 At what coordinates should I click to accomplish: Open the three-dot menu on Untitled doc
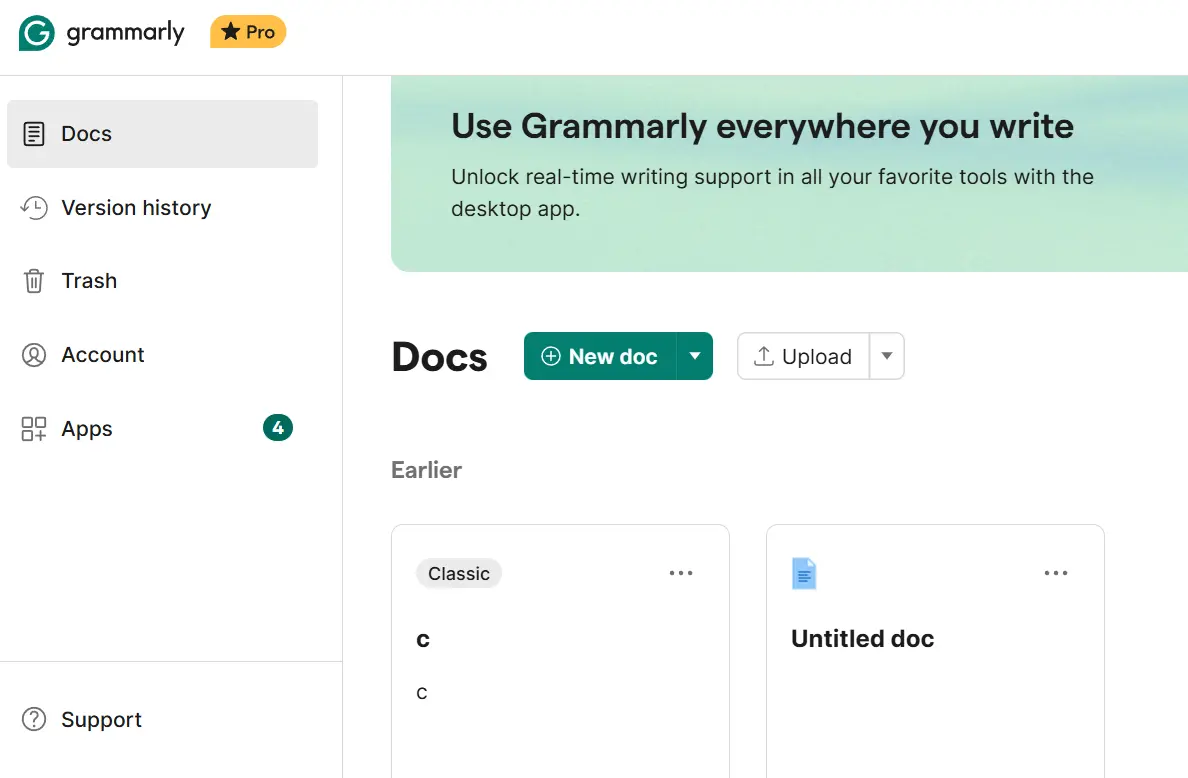[1056, 573]
